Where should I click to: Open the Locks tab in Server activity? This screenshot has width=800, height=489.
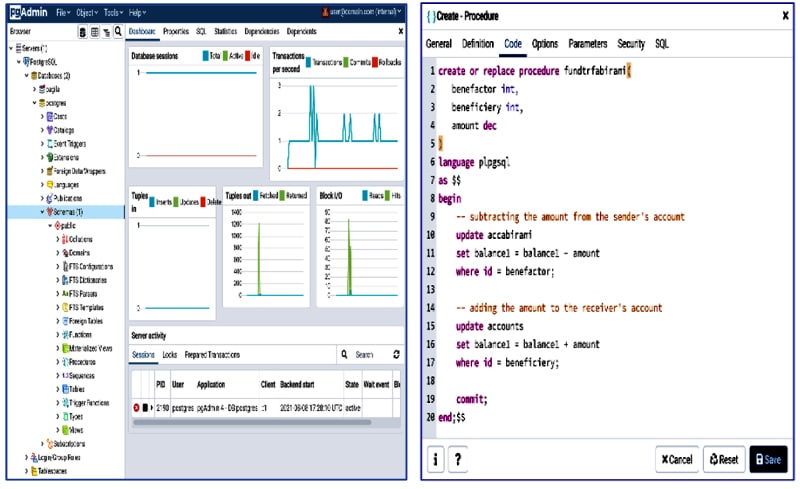170,355
